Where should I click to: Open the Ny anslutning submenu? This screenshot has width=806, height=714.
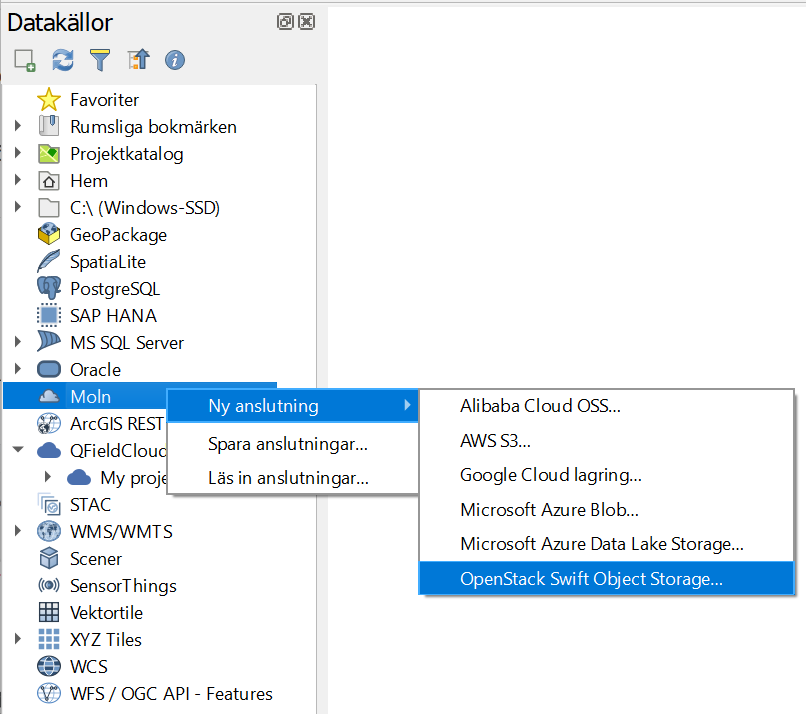pos(293,406)
